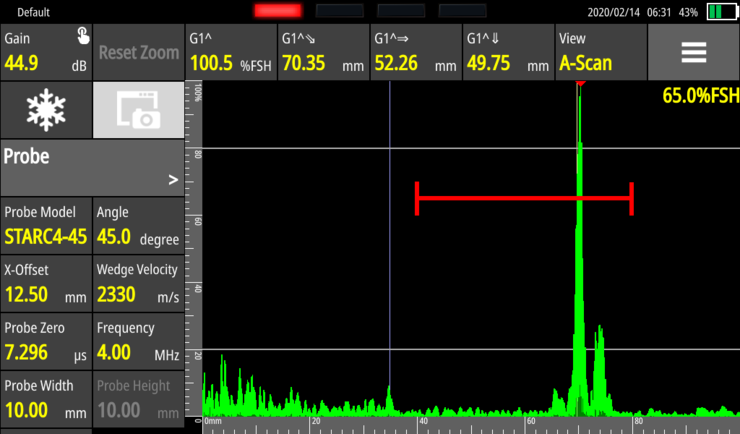740x434 pixels.
Task: Click the 60 mark on horizontal ruler
Action: coord(531,421)
